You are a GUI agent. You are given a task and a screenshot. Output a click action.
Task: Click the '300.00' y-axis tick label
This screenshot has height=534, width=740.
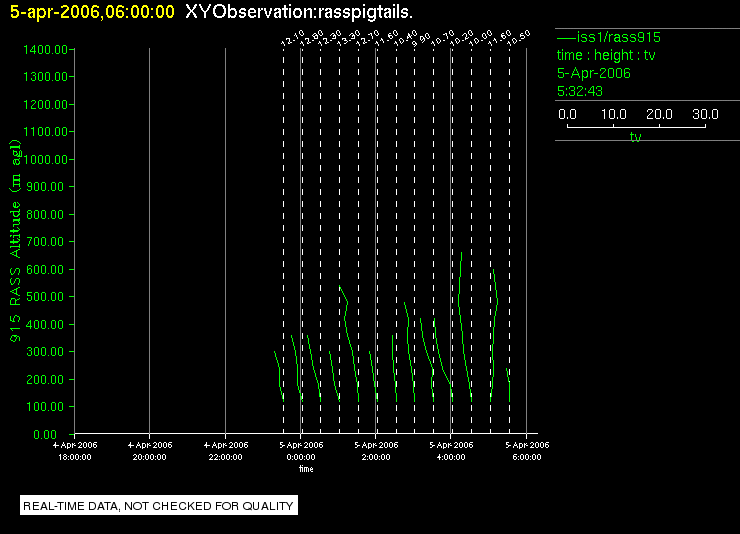click(x=45, y=351)
